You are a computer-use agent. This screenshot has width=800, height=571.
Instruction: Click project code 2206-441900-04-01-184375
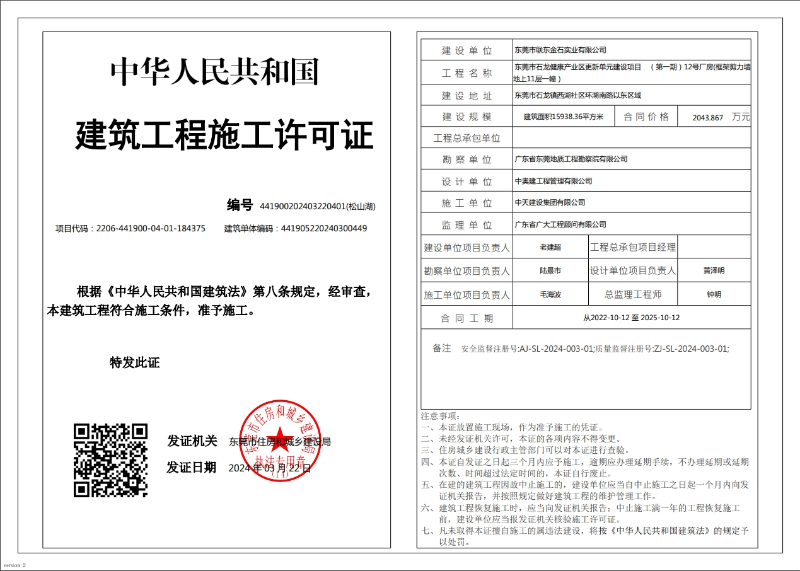(x=151, y=228)
